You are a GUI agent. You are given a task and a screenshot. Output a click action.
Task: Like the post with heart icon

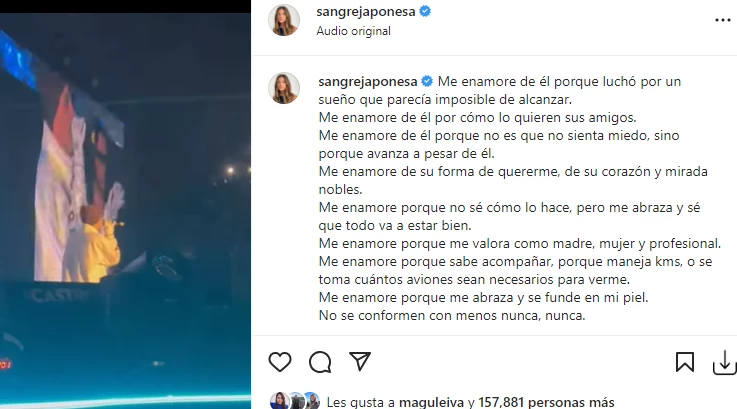point(280,362)
